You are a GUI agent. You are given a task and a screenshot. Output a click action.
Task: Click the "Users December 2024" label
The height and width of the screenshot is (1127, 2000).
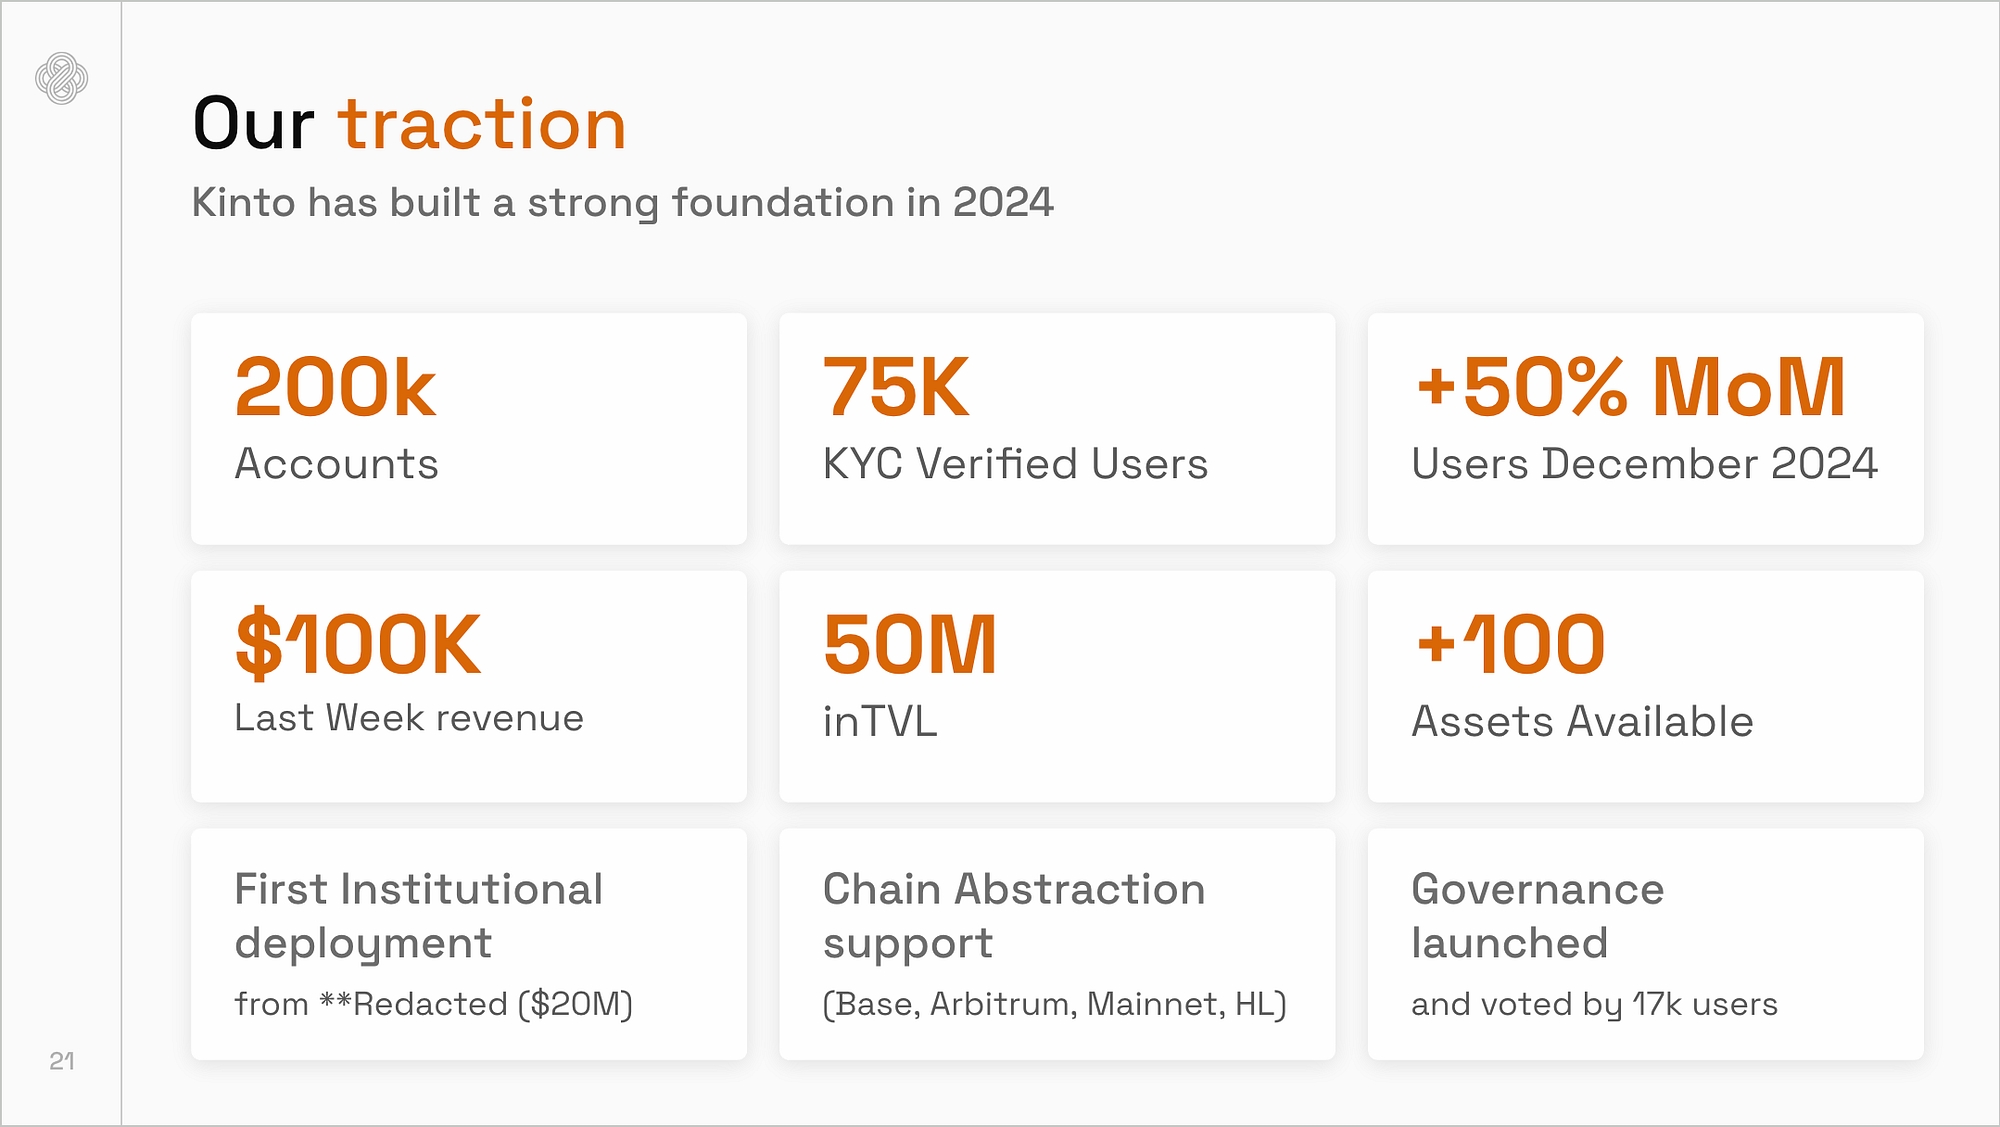click(x=1644, y=464)
